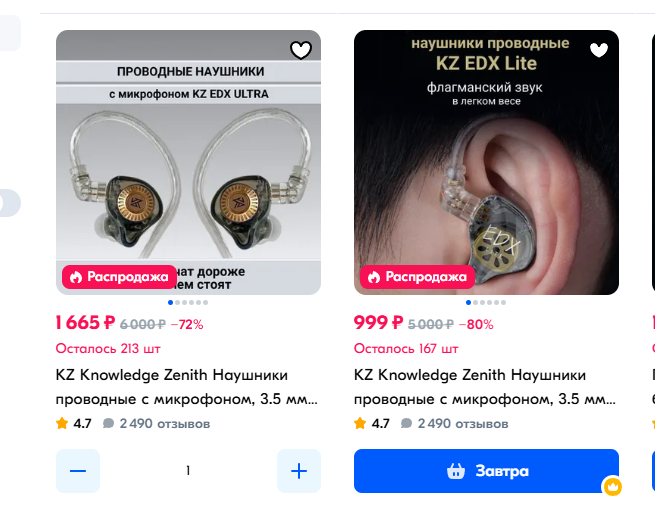The height and width of the screenshot is (508, 655).
Task: Click the Распродажа badge on EDX ULTRA
Action: click(x=119, y=277)
